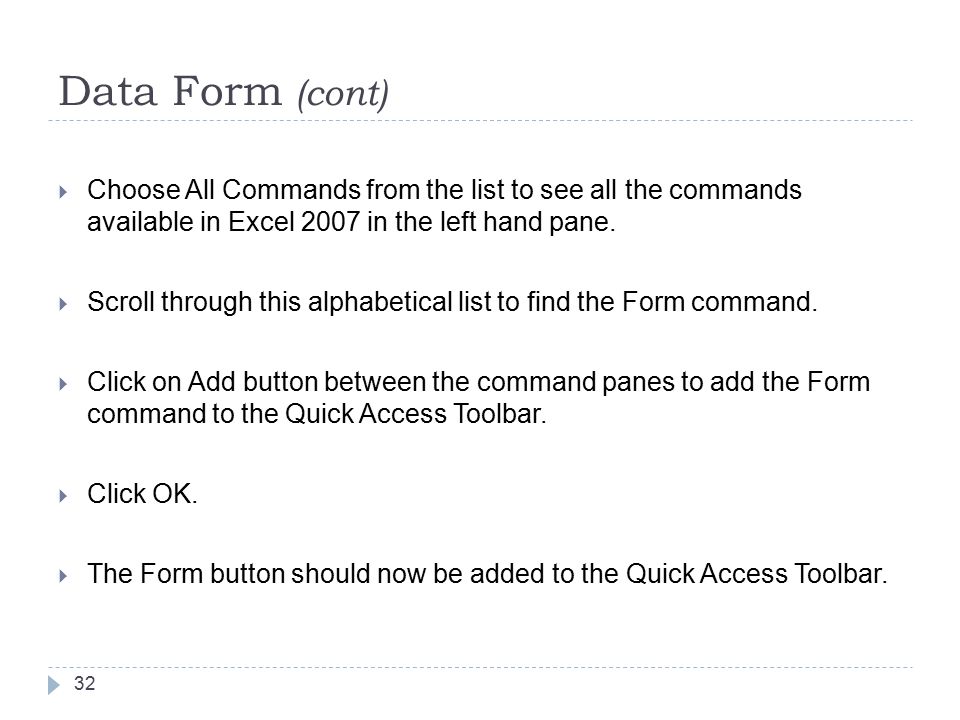Viewport: 960px width, 720px height.
Task: Click the words 'Form command' in second bullet
Action: click(x=719, y=302)
